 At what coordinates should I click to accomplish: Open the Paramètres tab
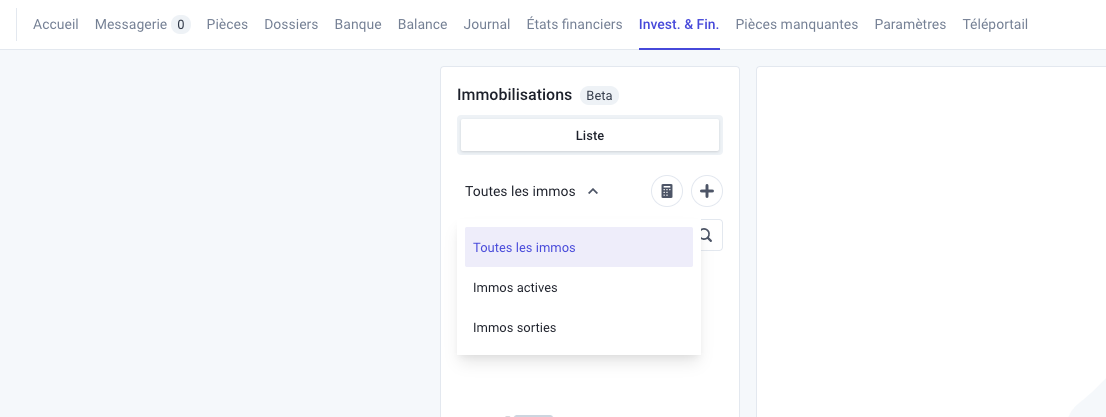tap(910, 25)
